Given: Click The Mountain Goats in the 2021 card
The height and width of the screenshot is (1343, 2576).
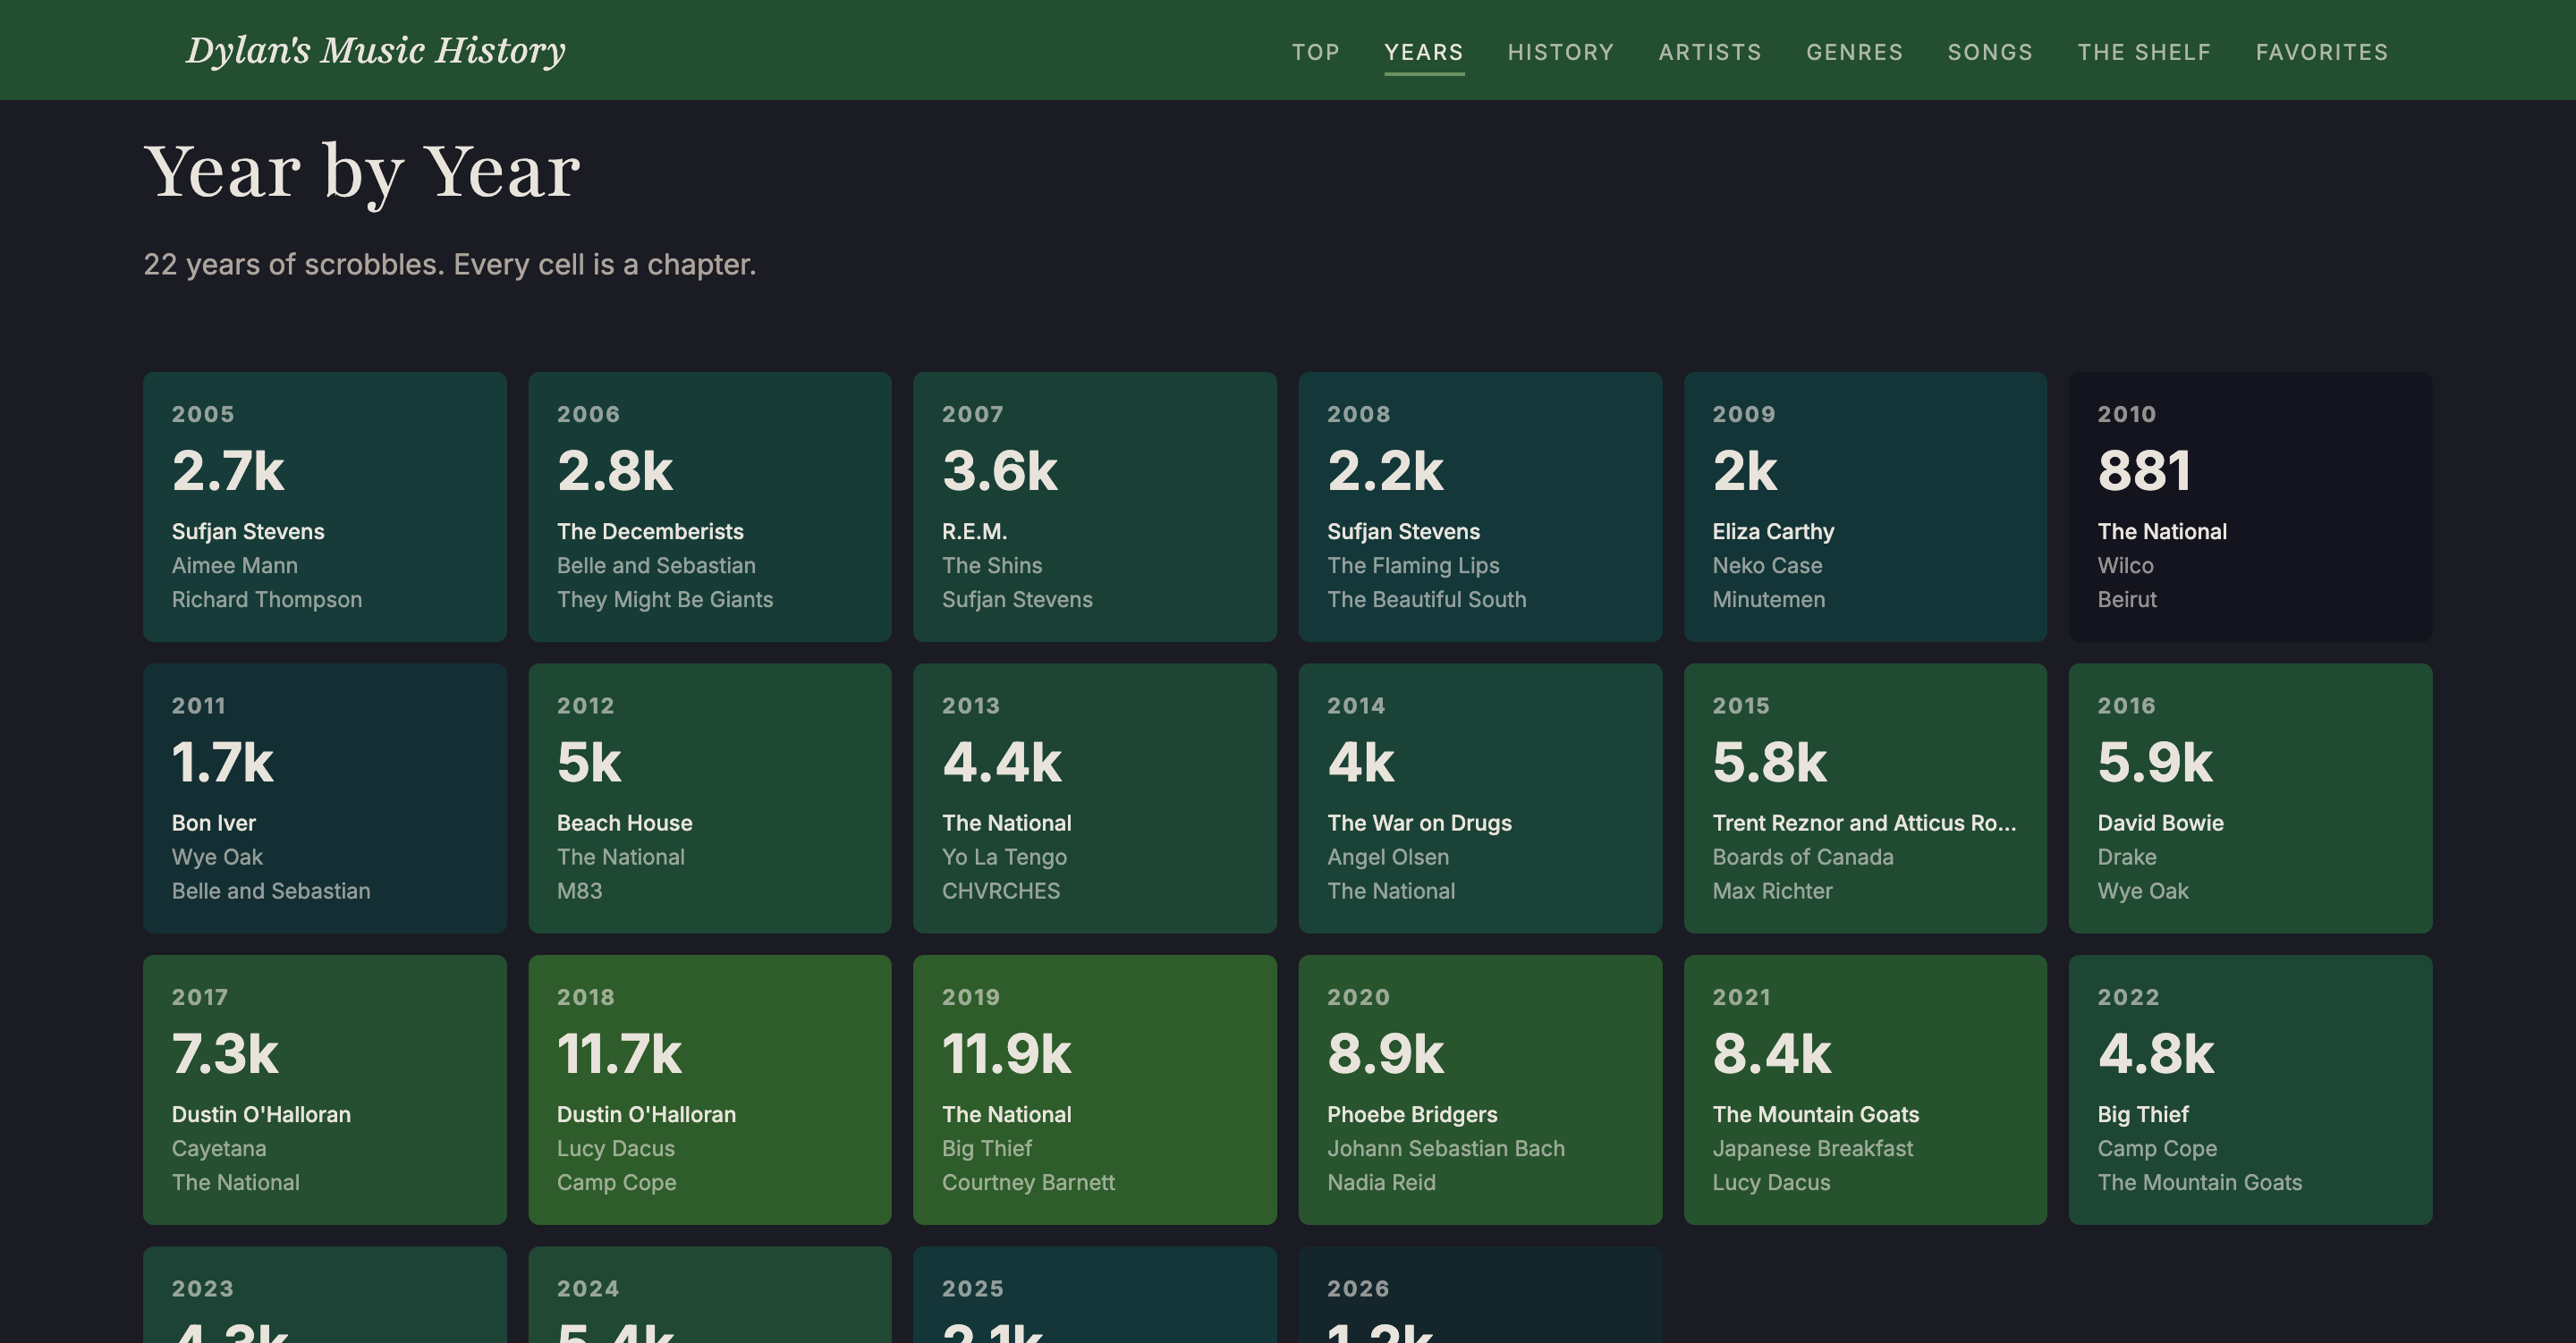Looking at the screenshot, I should pos(1815,1114).
